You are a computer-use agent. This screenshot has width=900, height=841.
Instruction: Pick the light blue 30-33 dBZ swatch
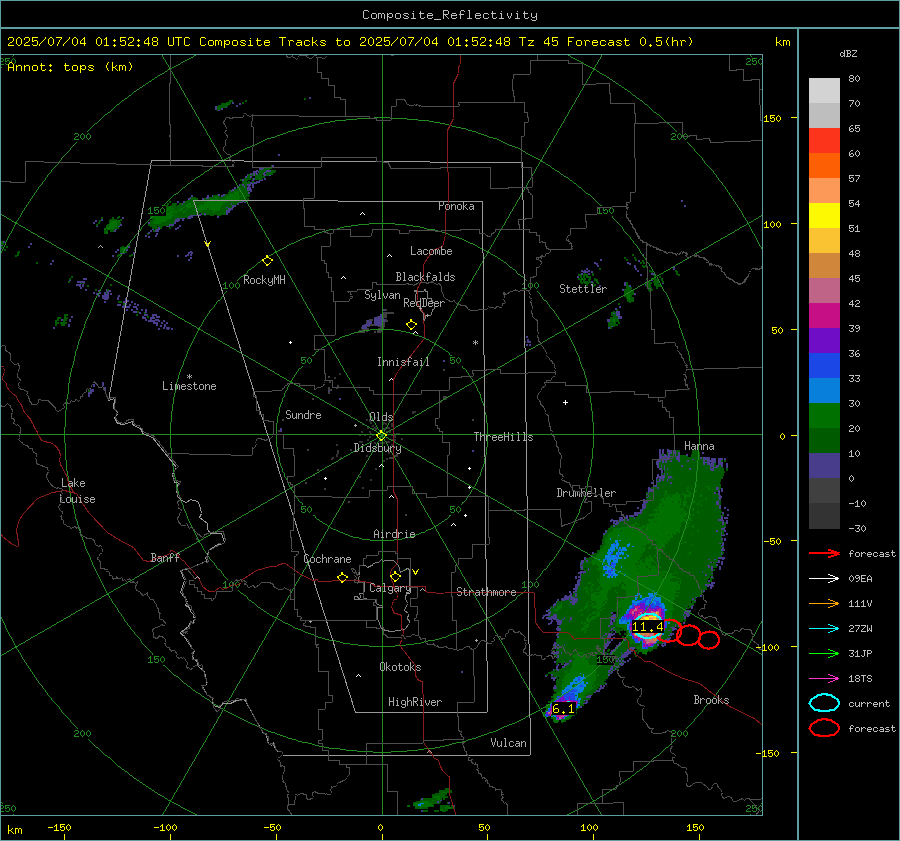824,391
